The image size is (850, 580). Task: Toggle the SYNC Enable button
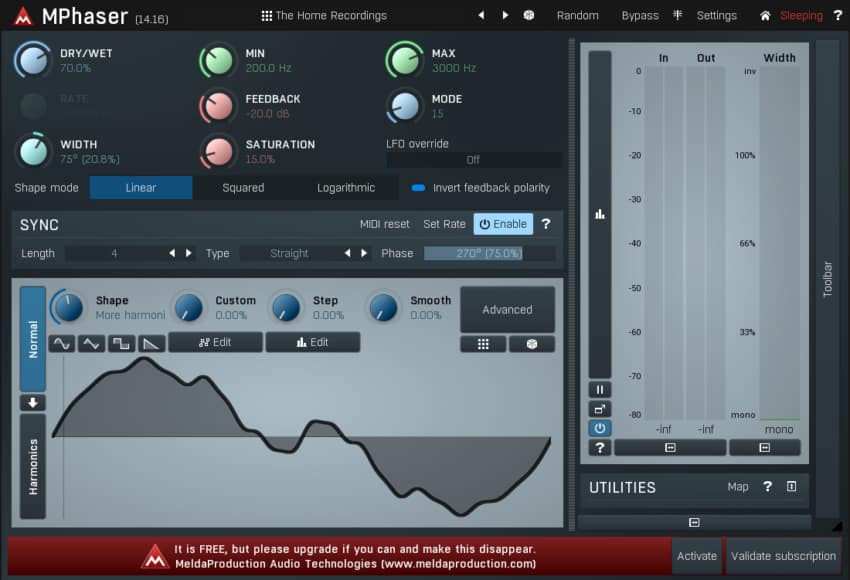pyautogui.click(x=503, y=224)
